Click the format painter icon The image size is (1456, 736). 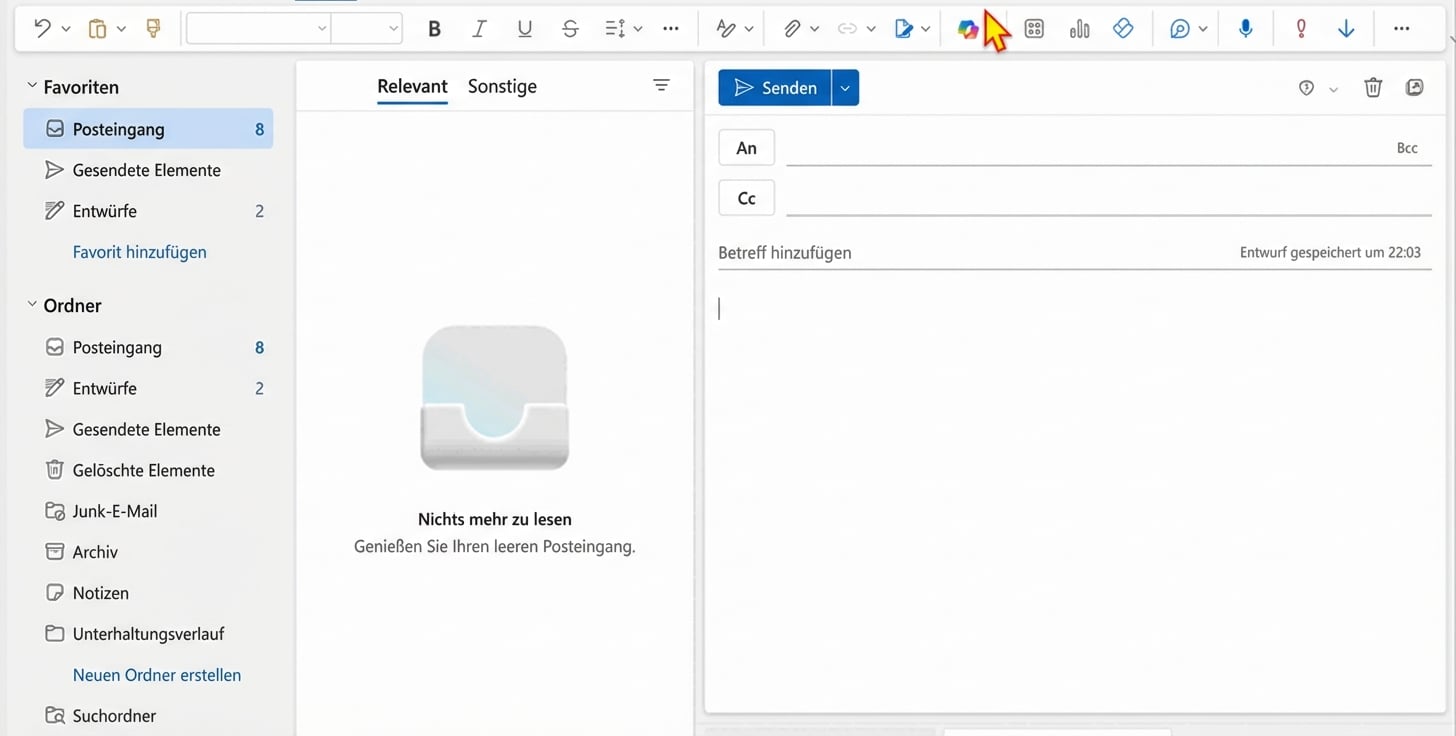153,29
